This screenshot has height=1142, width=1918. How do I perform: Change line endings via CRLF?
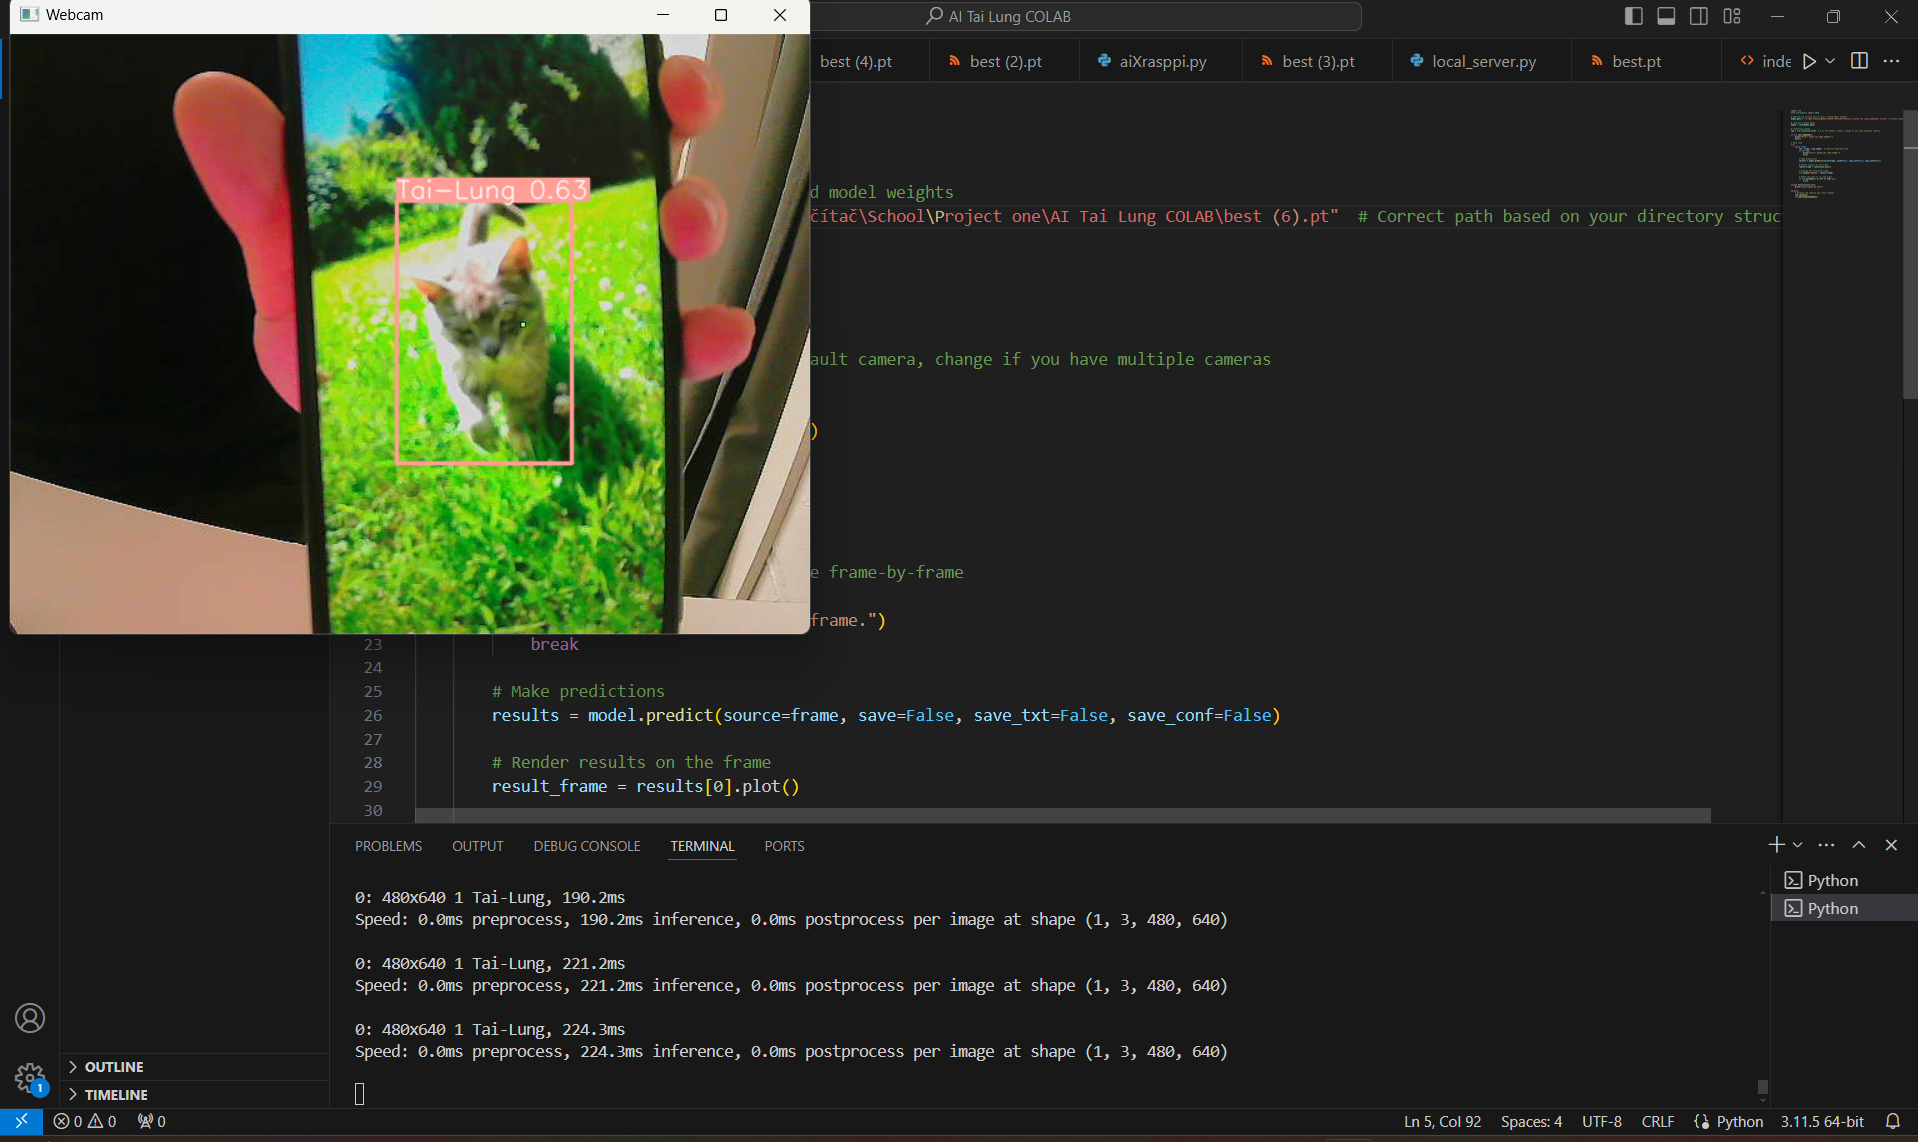click(x=1657, y=1122)
